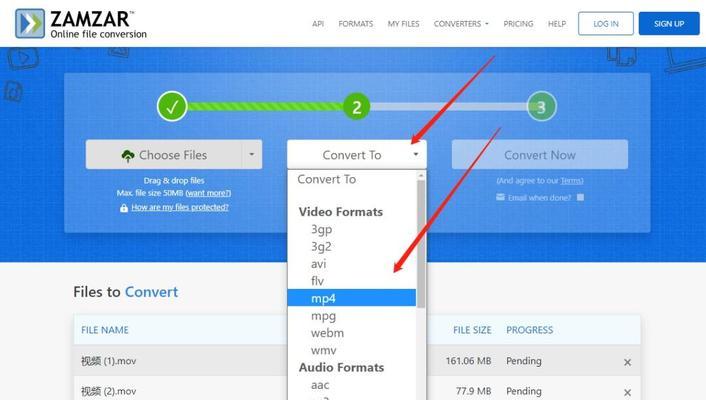Screen dimensions: 706x400
Task: Select aac audio format
Action: 352,385
